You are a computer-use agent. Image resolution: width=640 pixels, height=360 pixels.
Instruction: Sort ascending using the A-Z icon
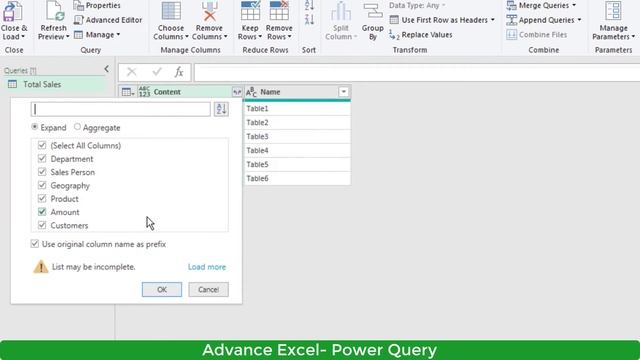pyautogui.click(x=309, y=6)
